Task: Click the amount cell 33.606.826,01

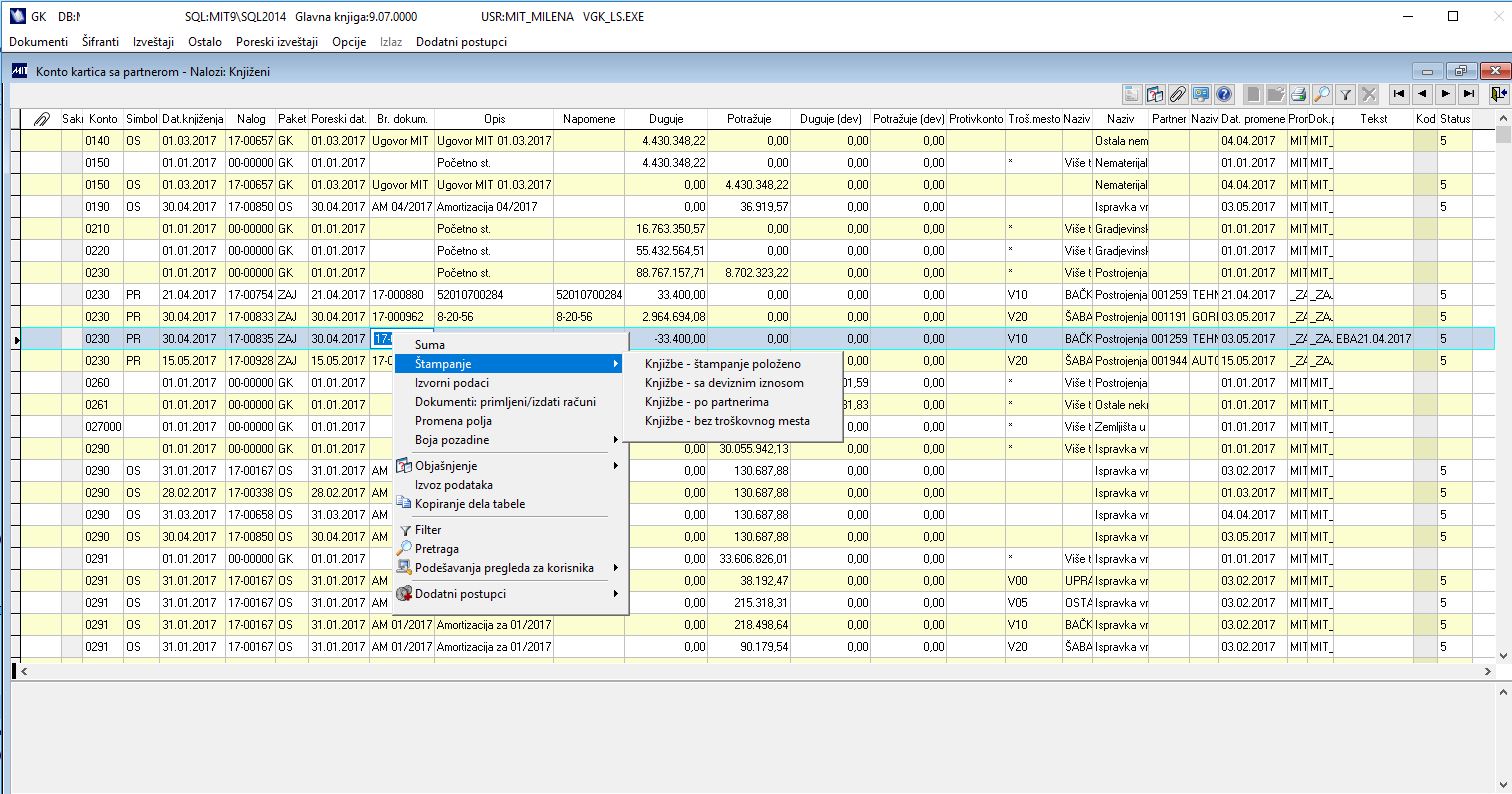Action: pyautogui.click(x=749, y=559)
